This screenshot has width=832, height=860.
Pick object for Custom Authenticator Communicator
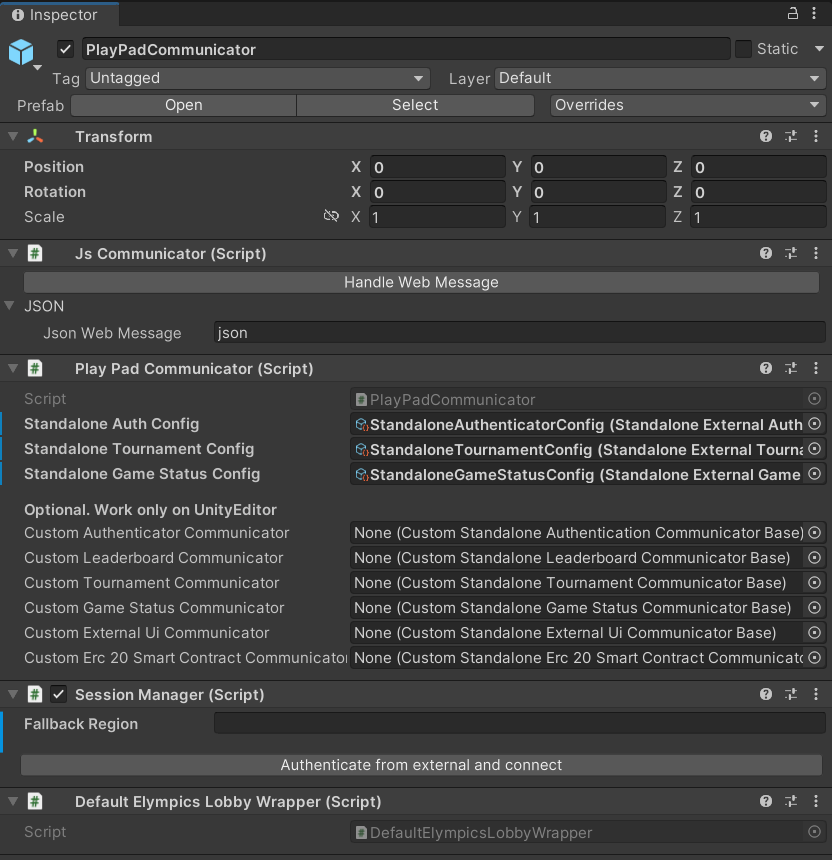[x=814, y=533]
